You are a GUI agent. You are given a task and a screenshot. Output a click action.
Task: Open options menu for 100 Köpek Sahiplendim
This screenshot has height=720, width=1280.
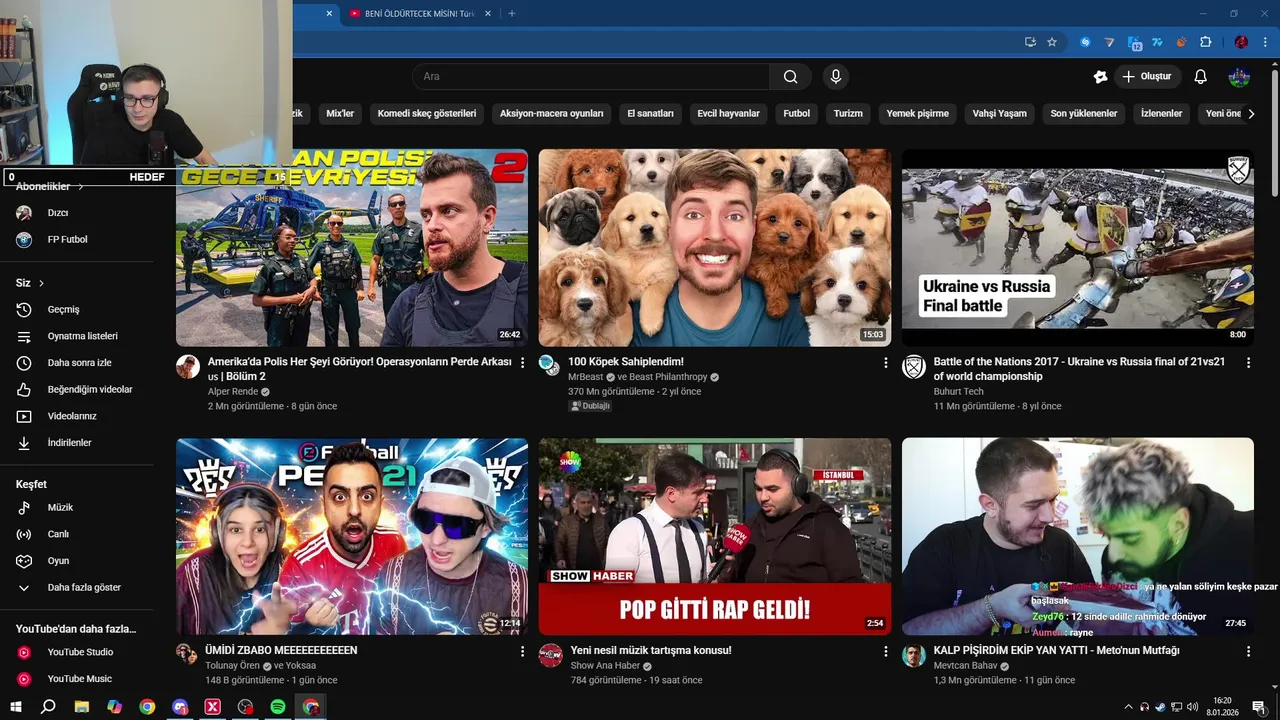[x=885, y=363]
